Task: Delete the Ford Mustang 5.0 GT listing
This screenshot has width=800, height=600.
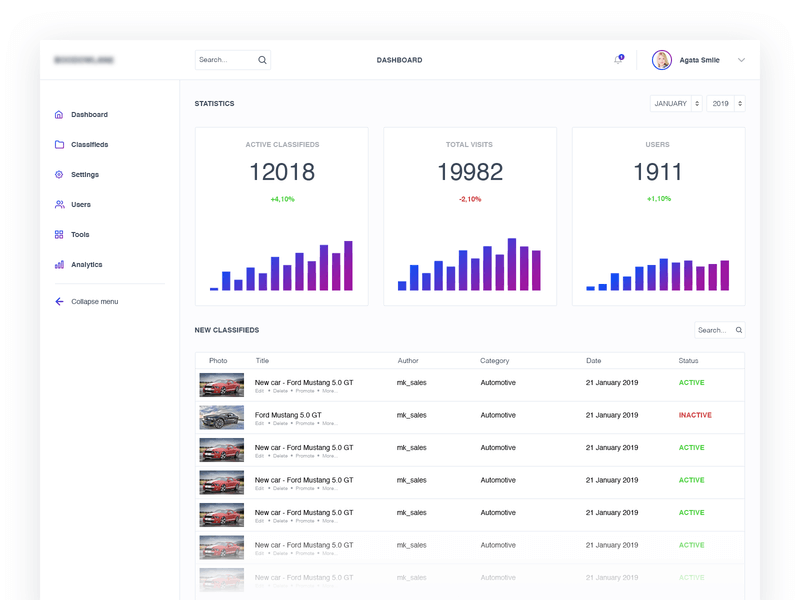Action: click(281, 422)
